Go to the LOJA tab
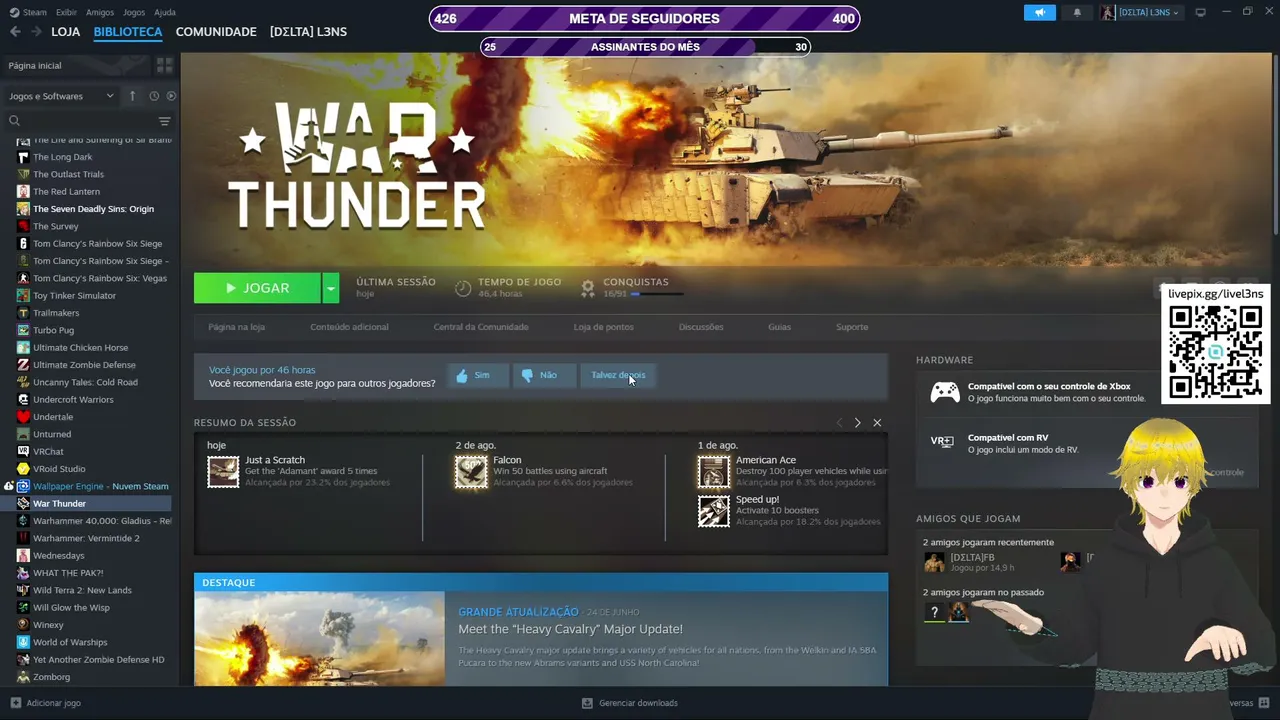Screen dimensions: 1280x720 tap(66, 32)
